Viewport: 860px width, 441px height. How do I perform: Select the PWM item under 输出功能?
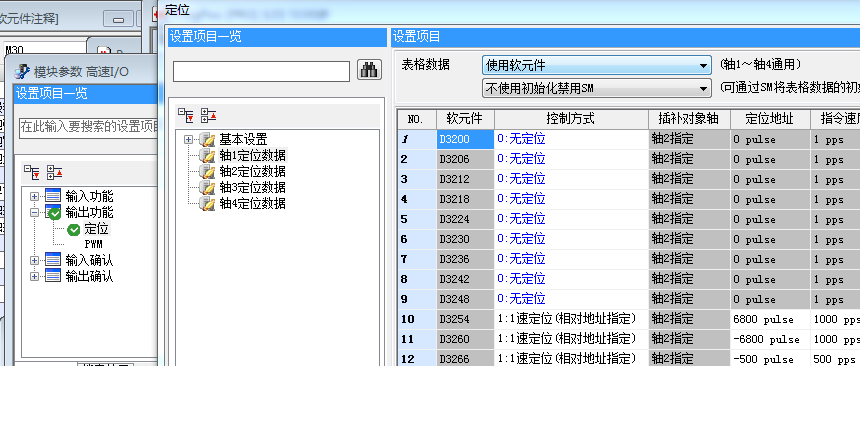click(x=93, y=244)
